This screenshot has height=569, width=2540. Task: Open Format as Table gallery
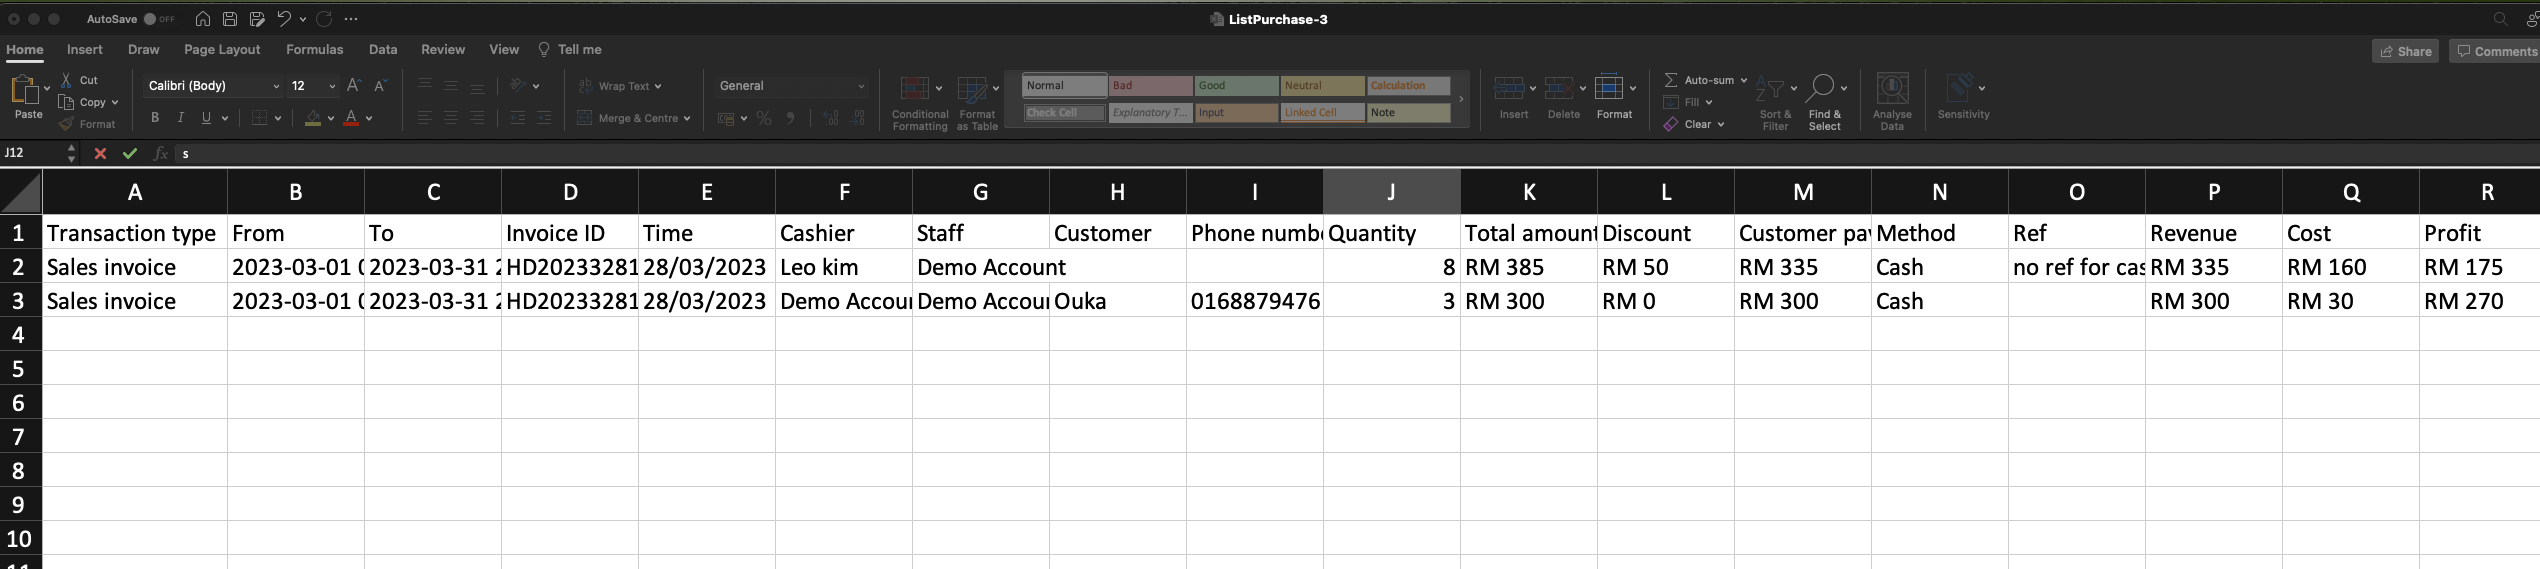pyautogui.click(x=977, y=103)
